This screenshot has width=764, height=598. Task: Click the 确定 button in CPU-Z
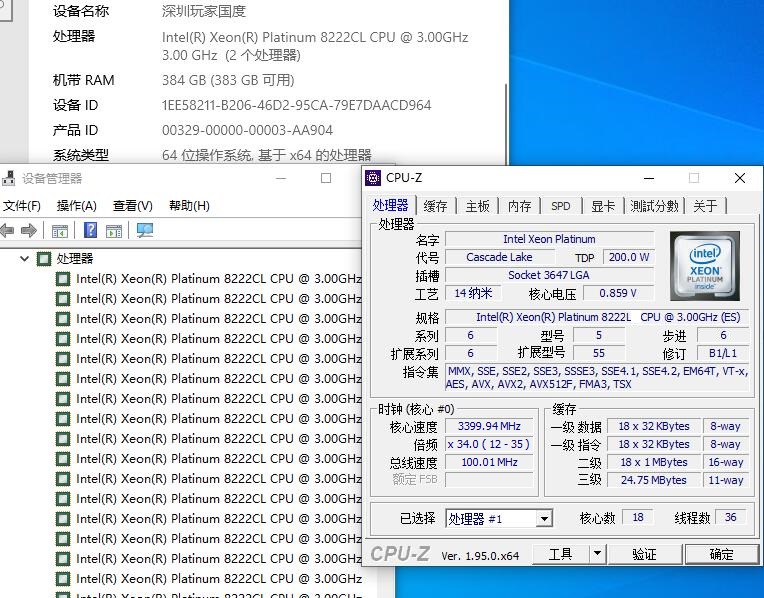[722, 554]
